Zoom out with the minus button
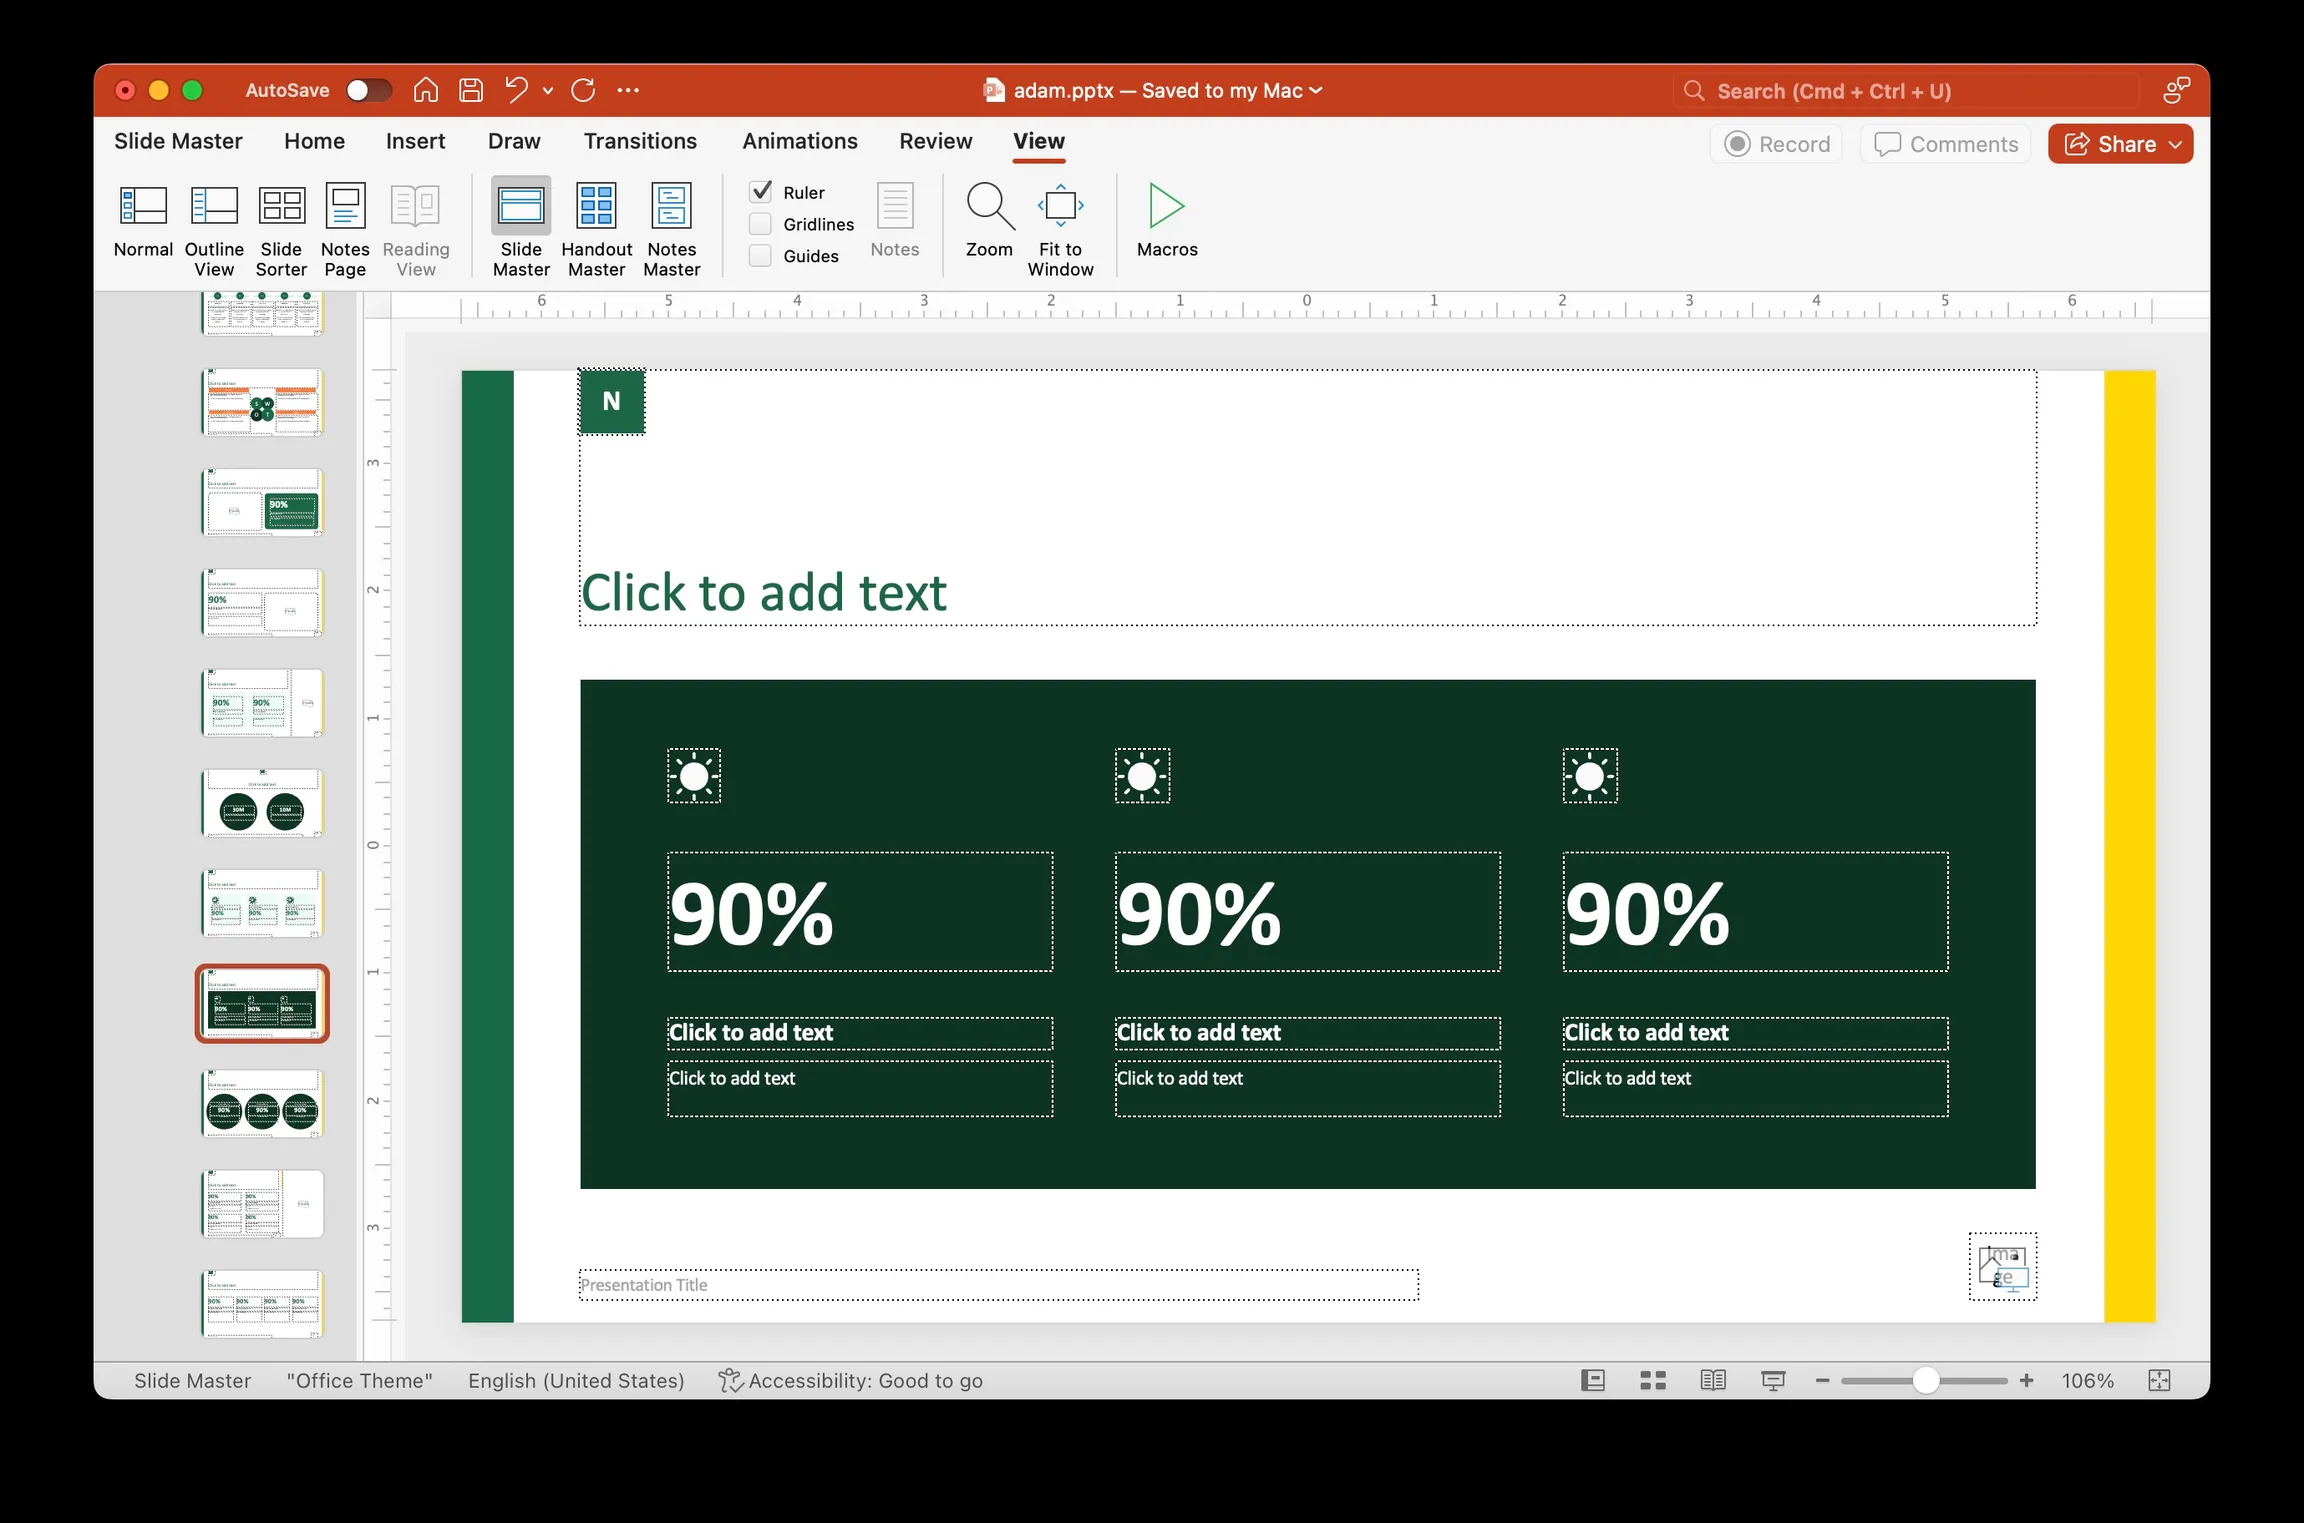 (x=1822, y=1381)
